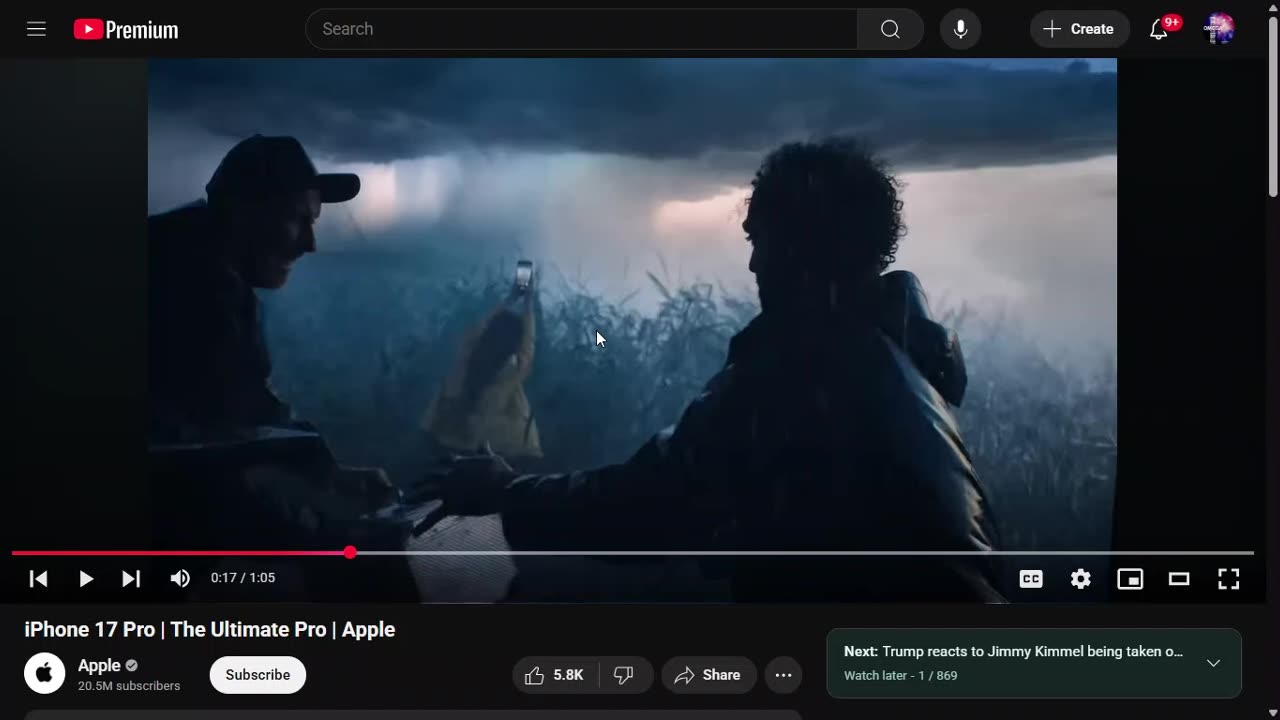1280x720 pixels.
Task: Like the video with 5.8K likes
Action: pos(556,675)
